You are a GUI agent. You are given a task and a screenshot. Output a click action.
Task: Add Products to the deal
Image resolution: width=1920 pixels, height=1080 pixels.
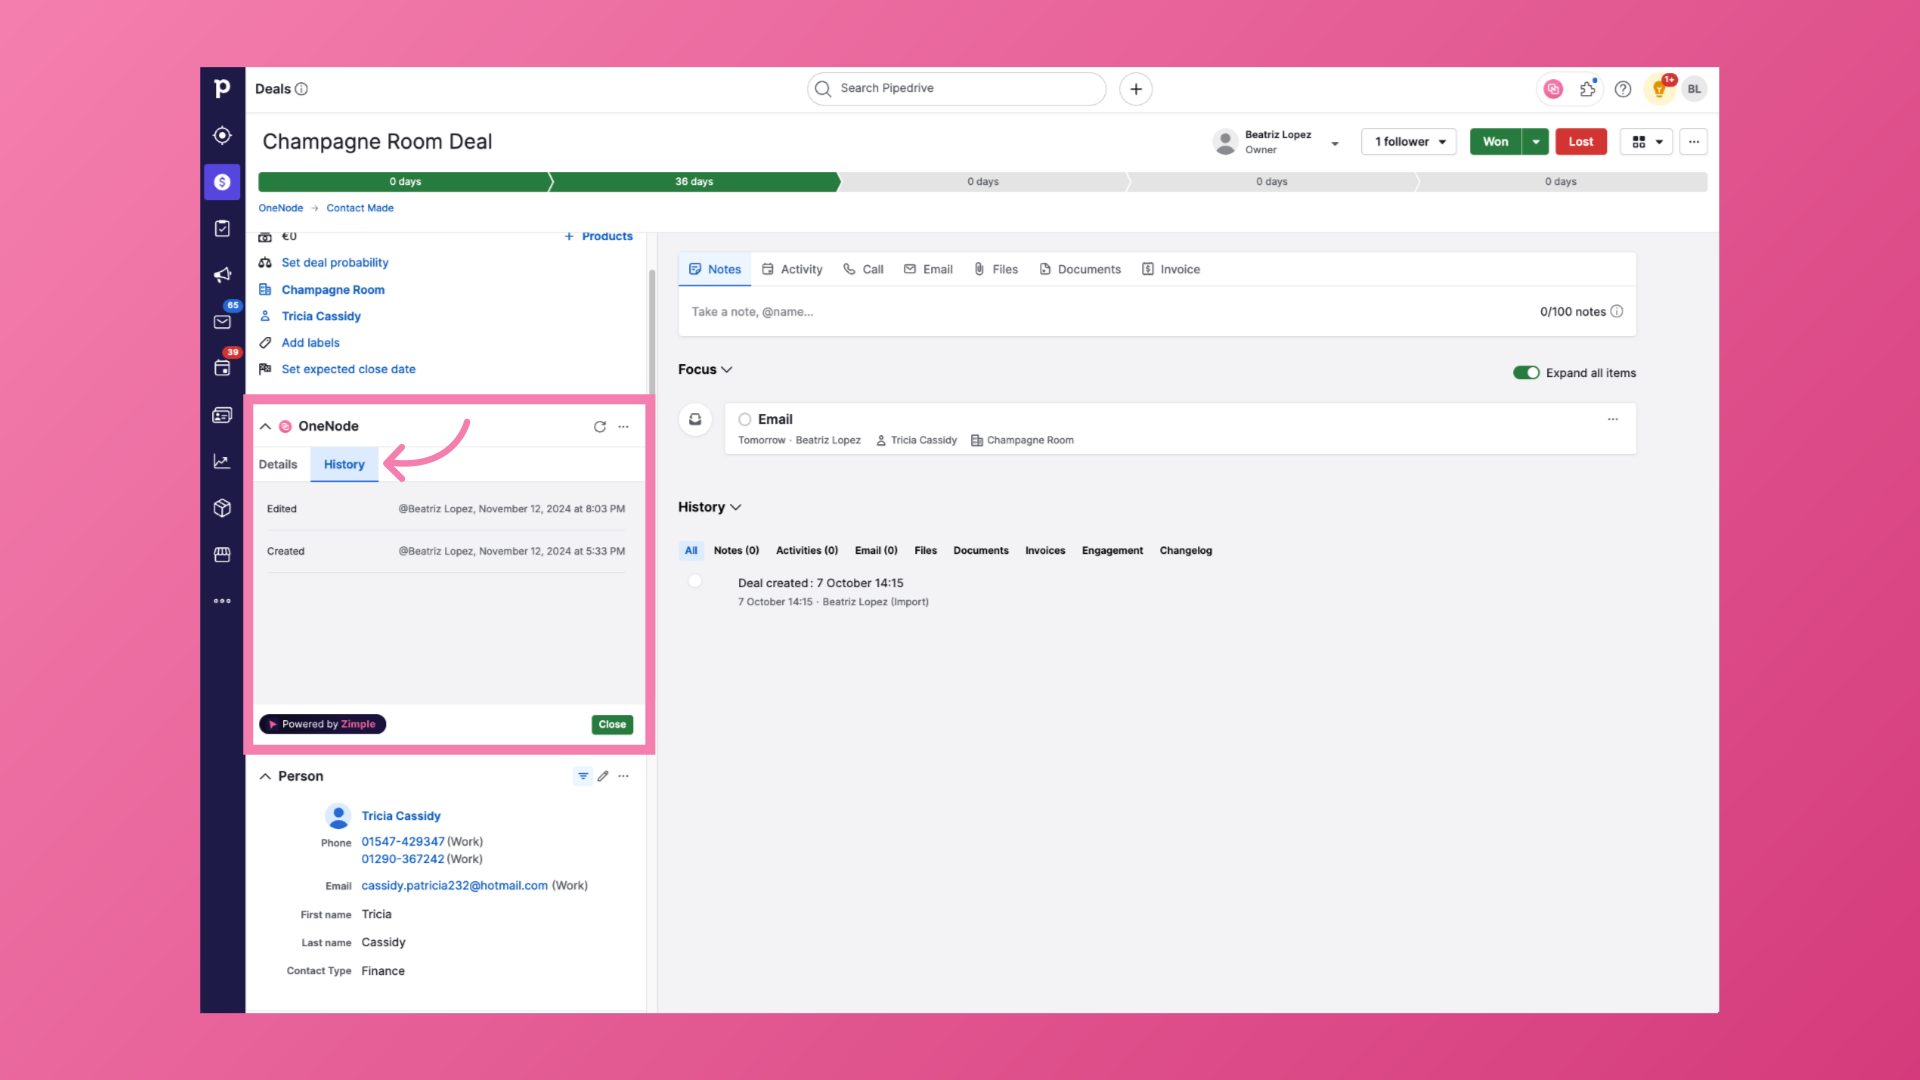(598, 237)
